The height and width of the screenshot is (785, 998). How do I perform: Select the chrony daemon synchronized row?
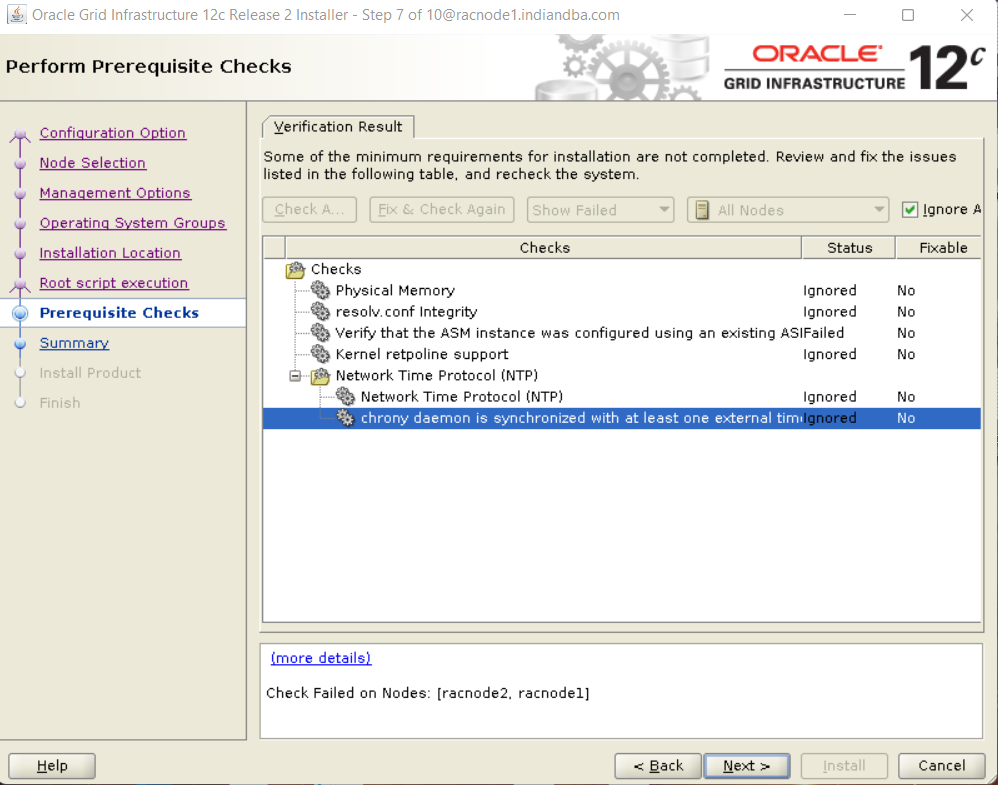pos(622,418)
